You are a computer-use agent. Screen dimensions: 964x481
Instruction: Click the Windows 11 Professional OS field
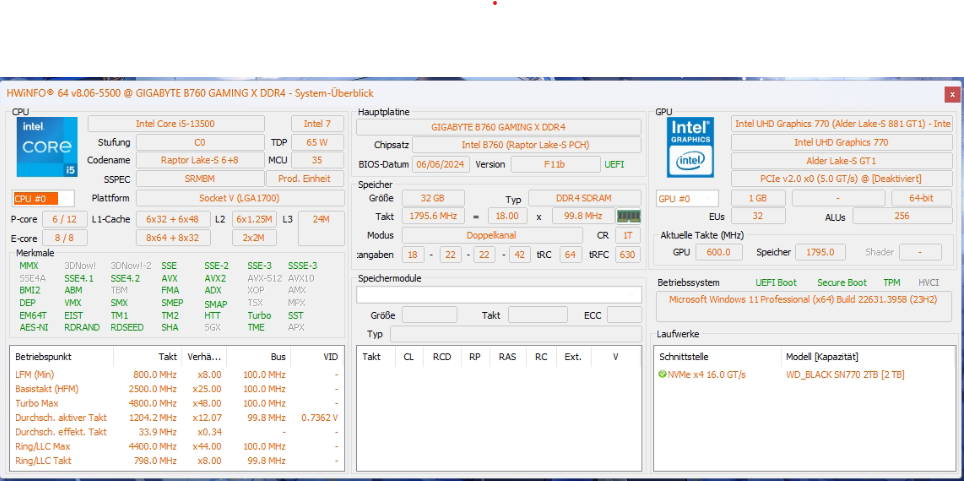point(805,307)
